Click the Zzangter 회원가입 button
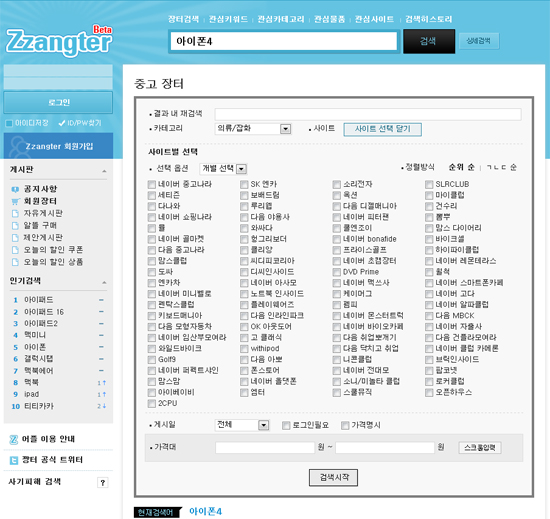This screenshot has height=519, width=550. (58, 146)
